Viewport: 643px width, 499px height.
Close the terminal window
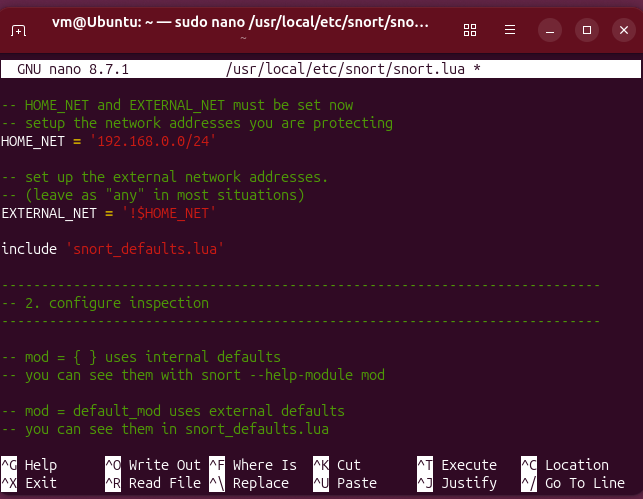[x=624, y=30]
